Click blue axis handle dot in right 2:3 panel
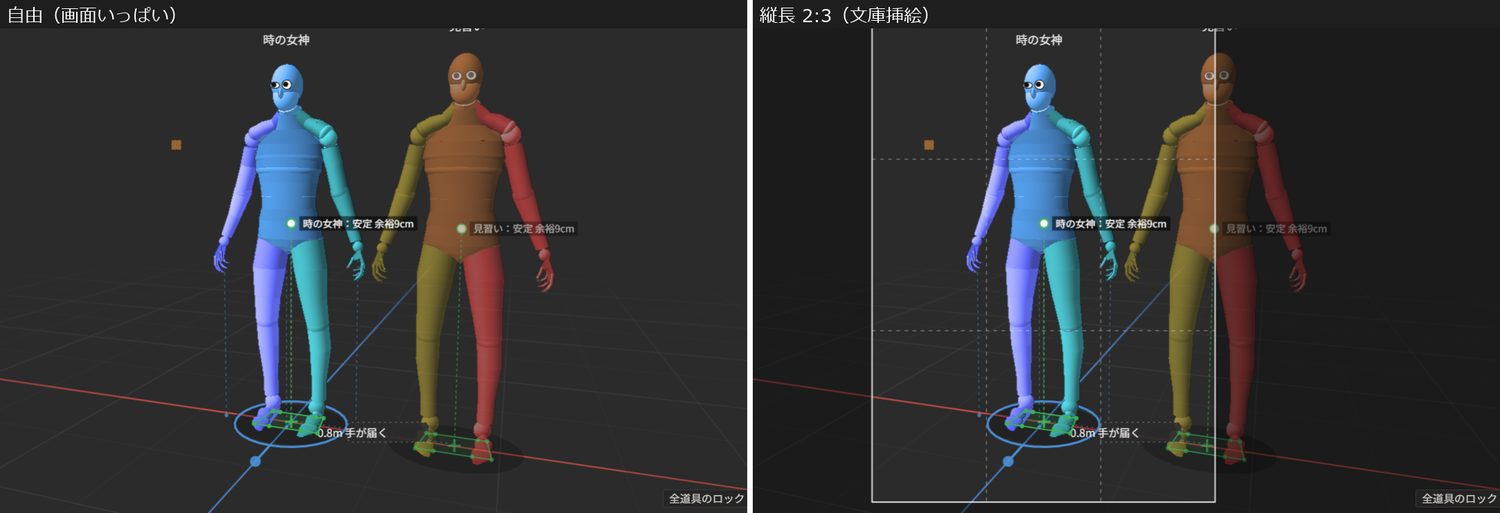The width and height of the screenshot is (1500, 513). [x=1008, y=461]
